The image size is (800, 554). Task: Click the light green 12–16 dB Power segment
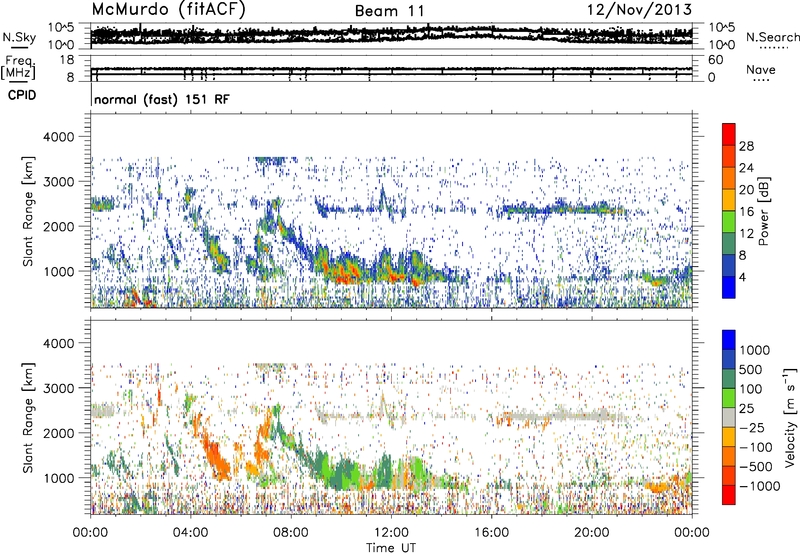(729, 222)
